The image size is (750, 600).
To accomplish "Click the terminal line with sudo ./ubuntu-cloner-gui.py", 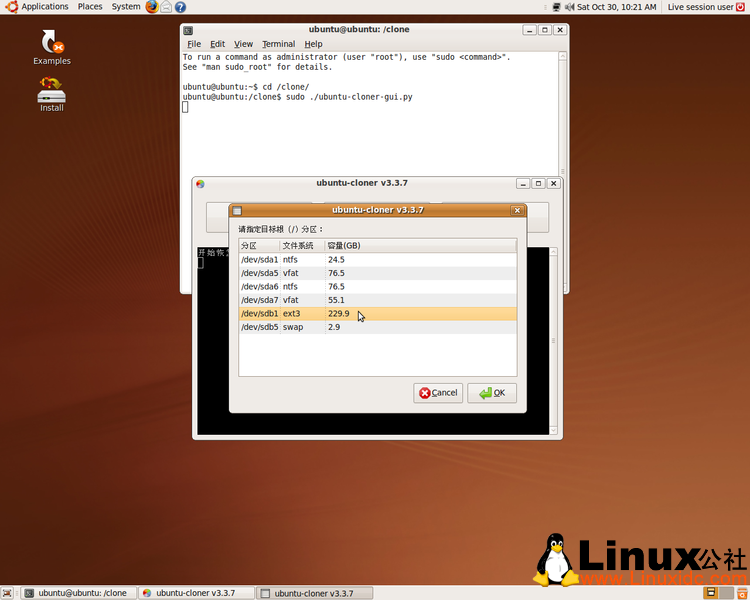I will point(298,97).
